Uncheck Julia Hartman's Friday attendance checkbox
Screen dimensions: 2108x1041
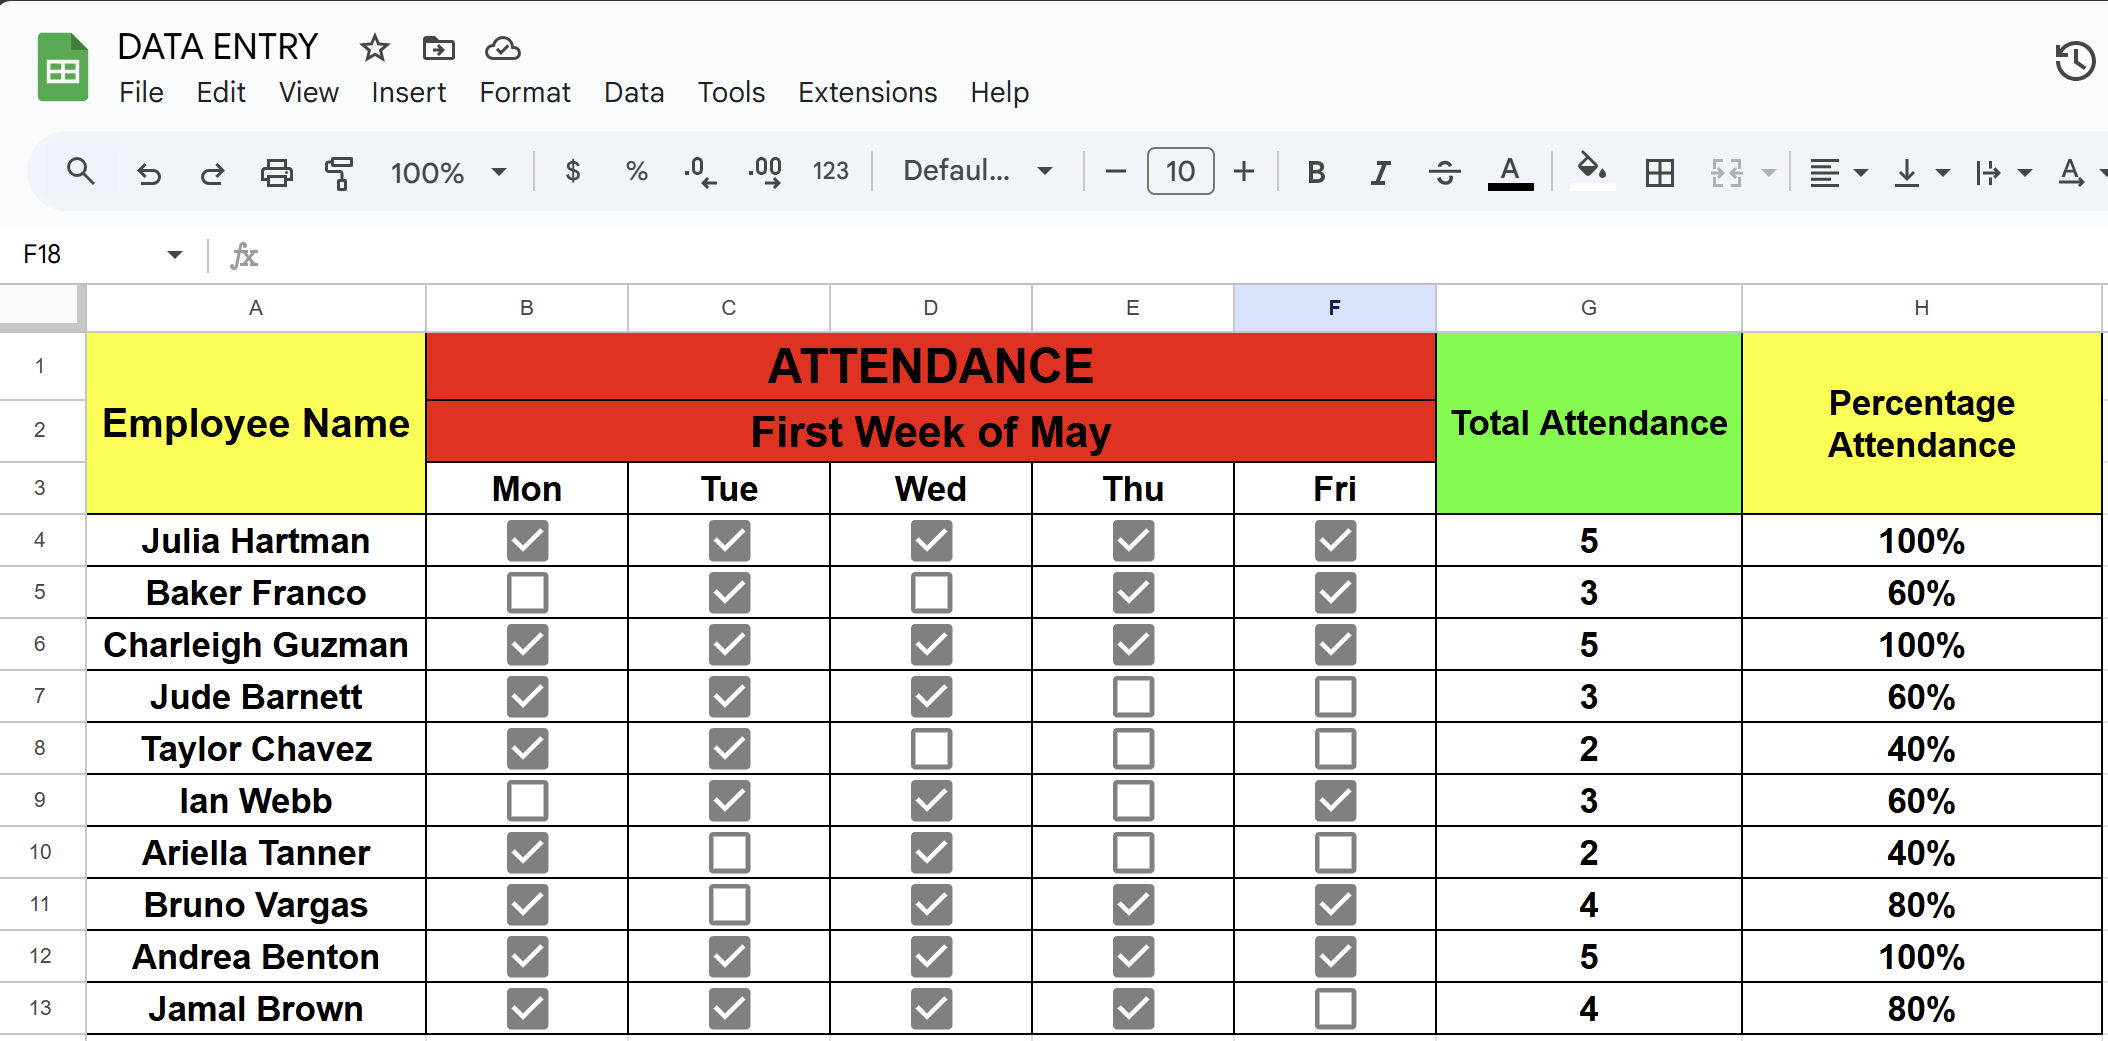pyautogui.click(x=1335, y=541)
